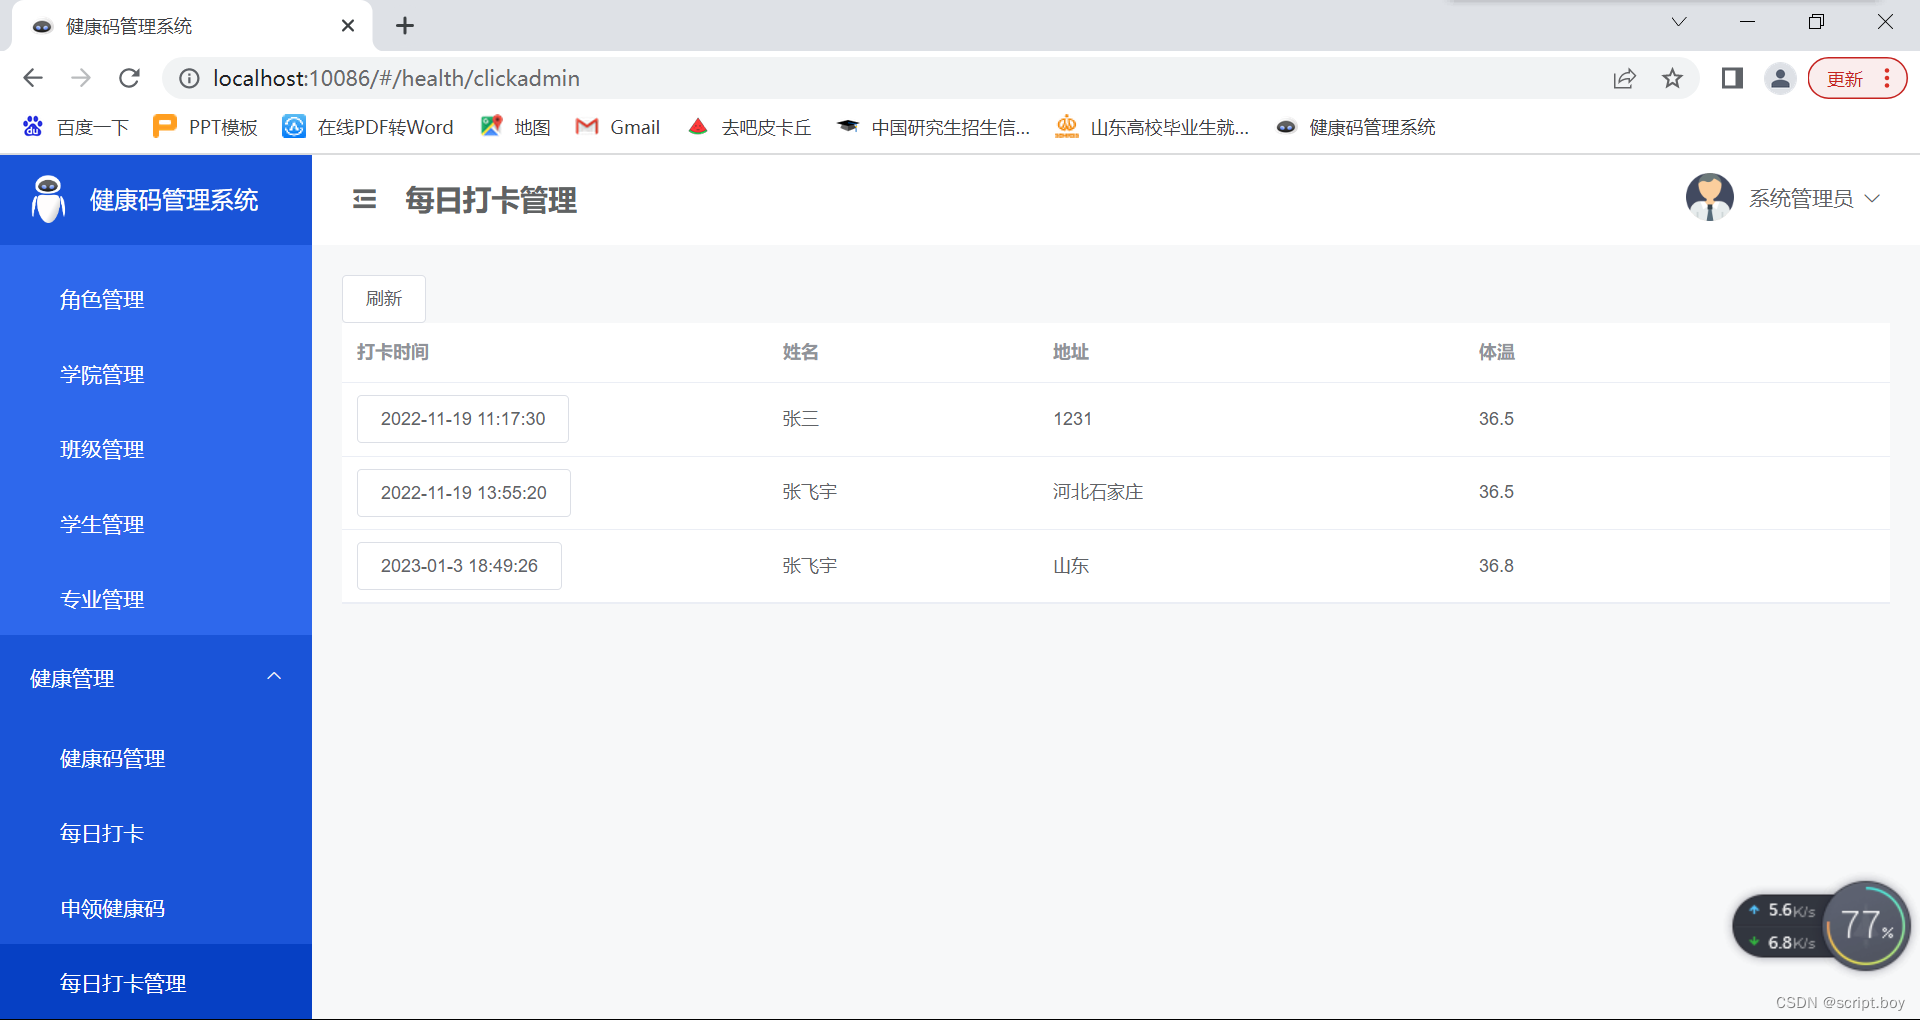Screen dimensions: 1920x1020
Task: Click the 更新 browser update button
Action: coord(1857,78)
